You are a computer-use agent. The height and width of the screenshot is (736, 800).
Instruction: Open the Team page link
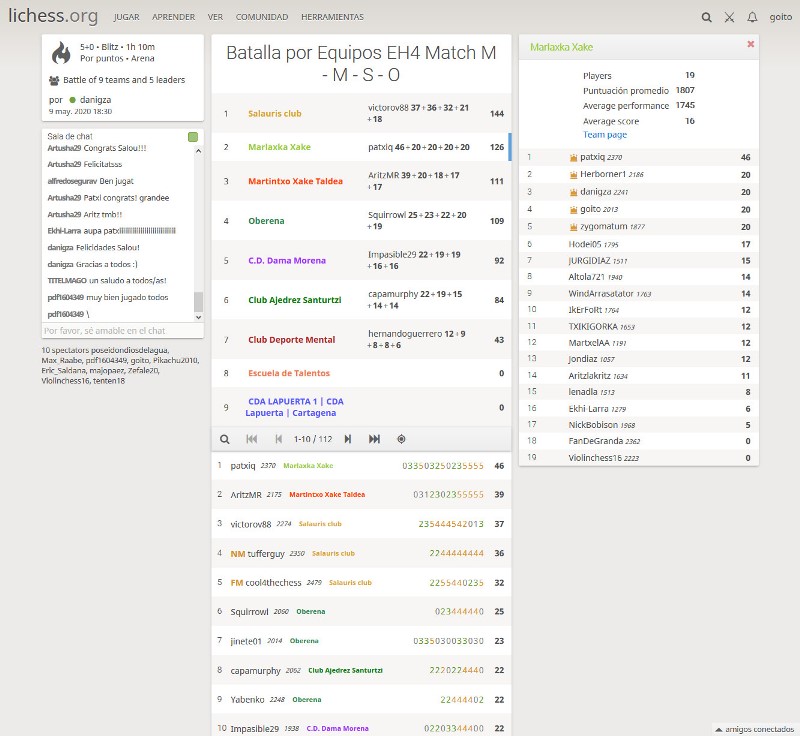pos(605,135)
